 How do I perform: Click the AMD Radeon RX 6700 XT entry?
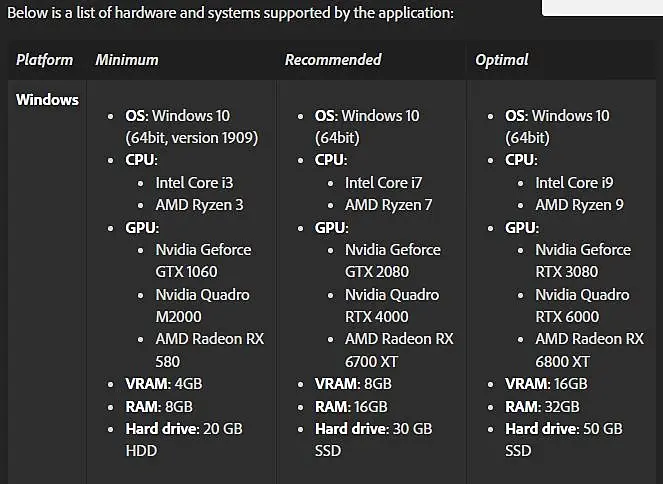[399, 350]
